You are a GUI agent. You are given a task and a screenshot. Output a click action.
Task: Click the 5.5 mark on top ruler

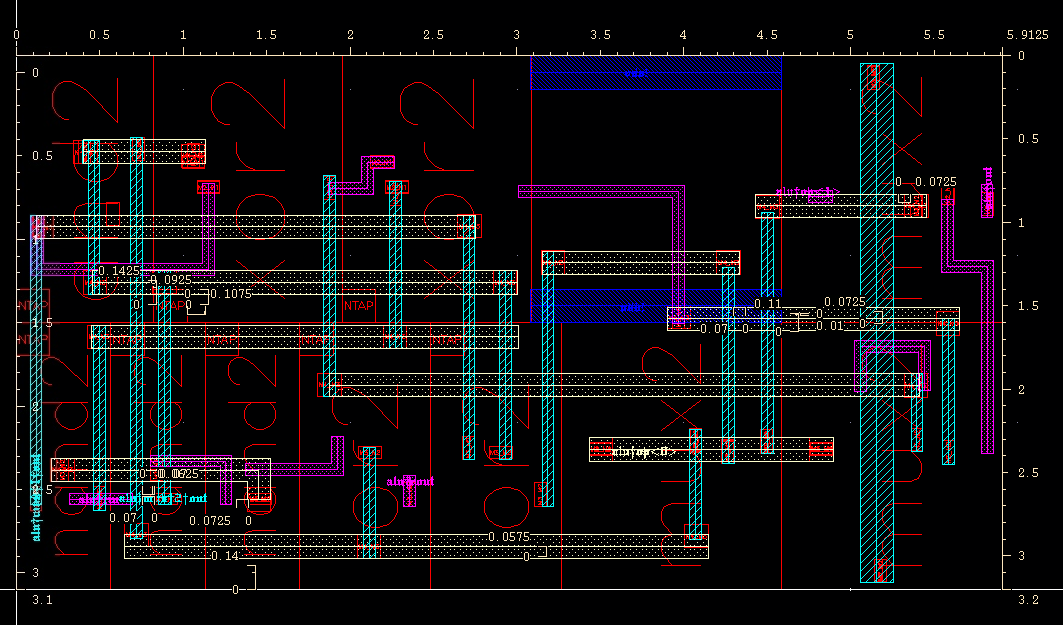coord(934,35)
